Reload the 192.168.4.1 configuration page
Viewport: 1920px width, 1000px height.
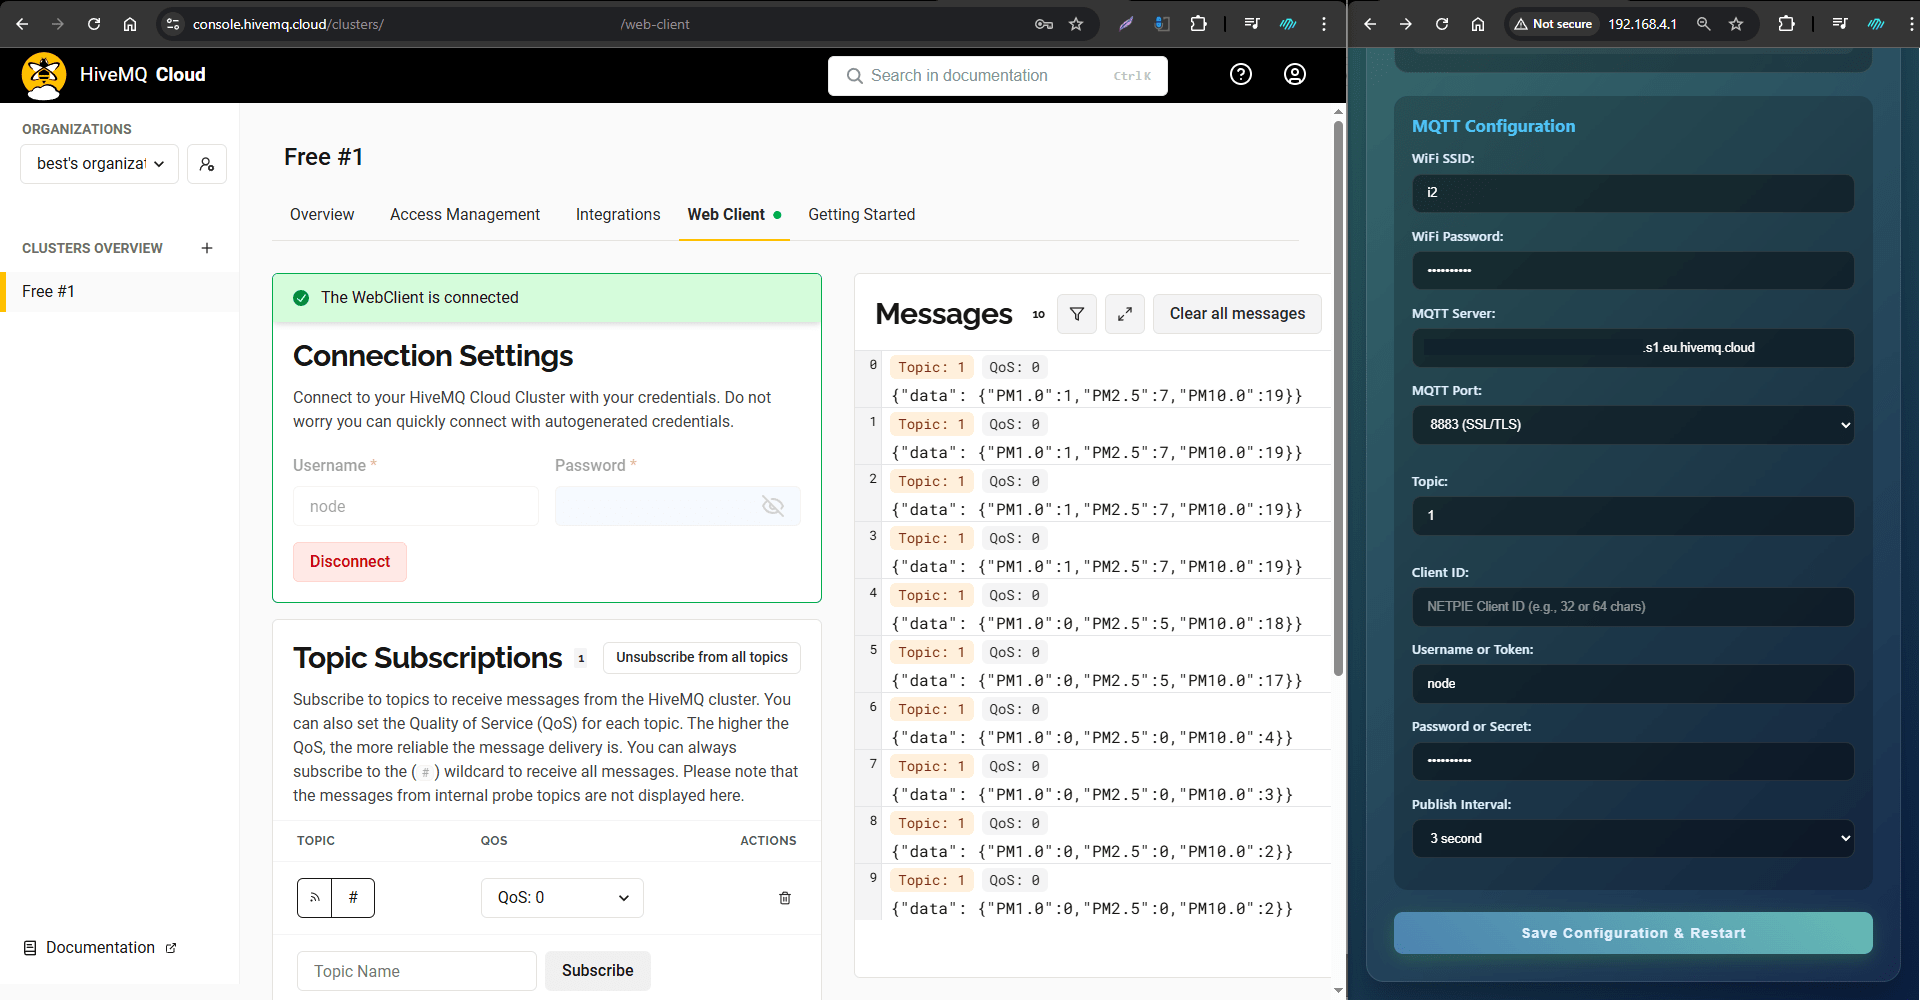pyautogui.click(x=1442, y=24)
